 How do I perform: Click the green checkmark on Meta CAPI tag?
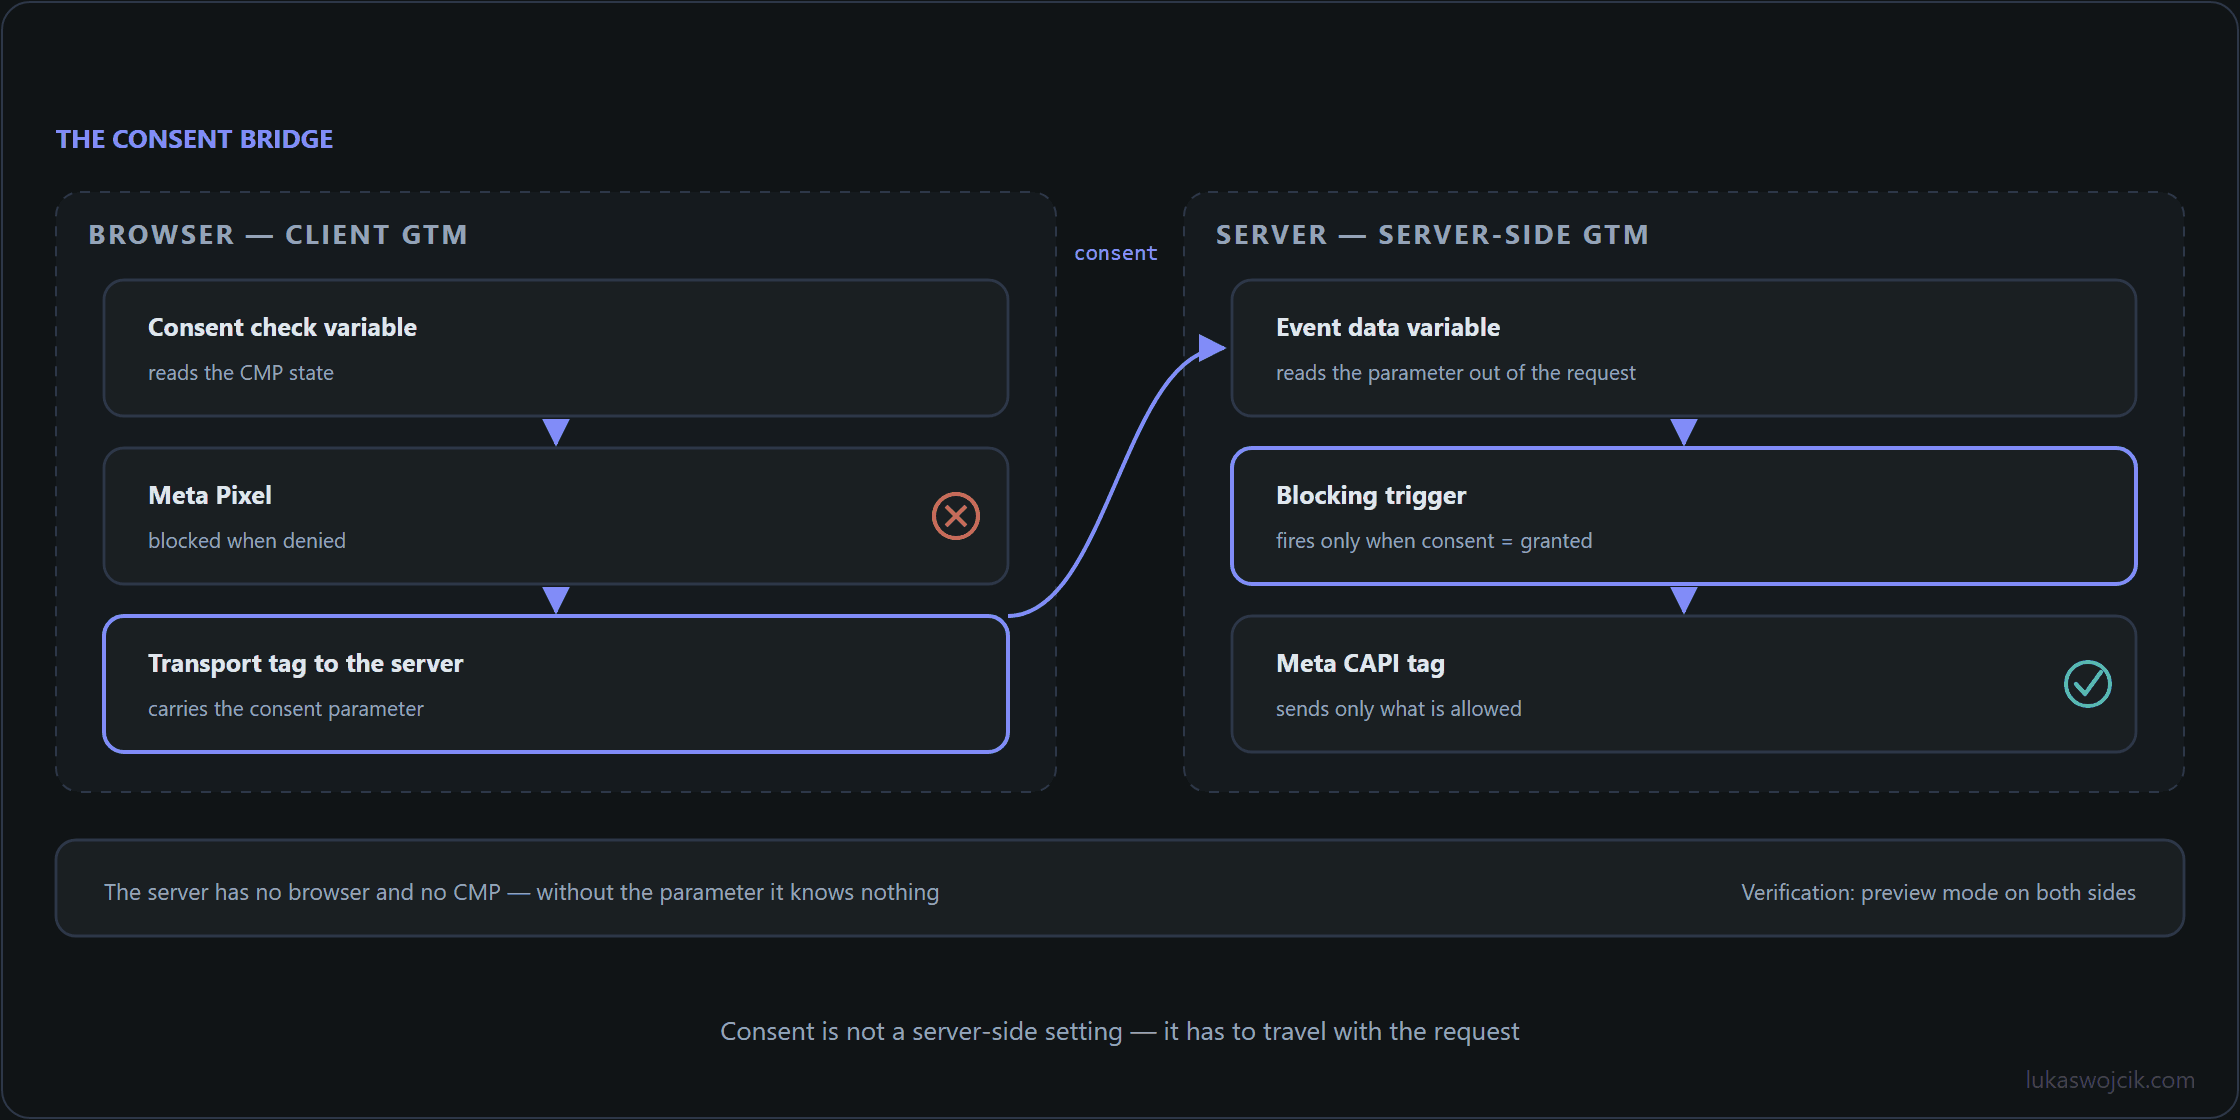click(x=2088, y=684)
